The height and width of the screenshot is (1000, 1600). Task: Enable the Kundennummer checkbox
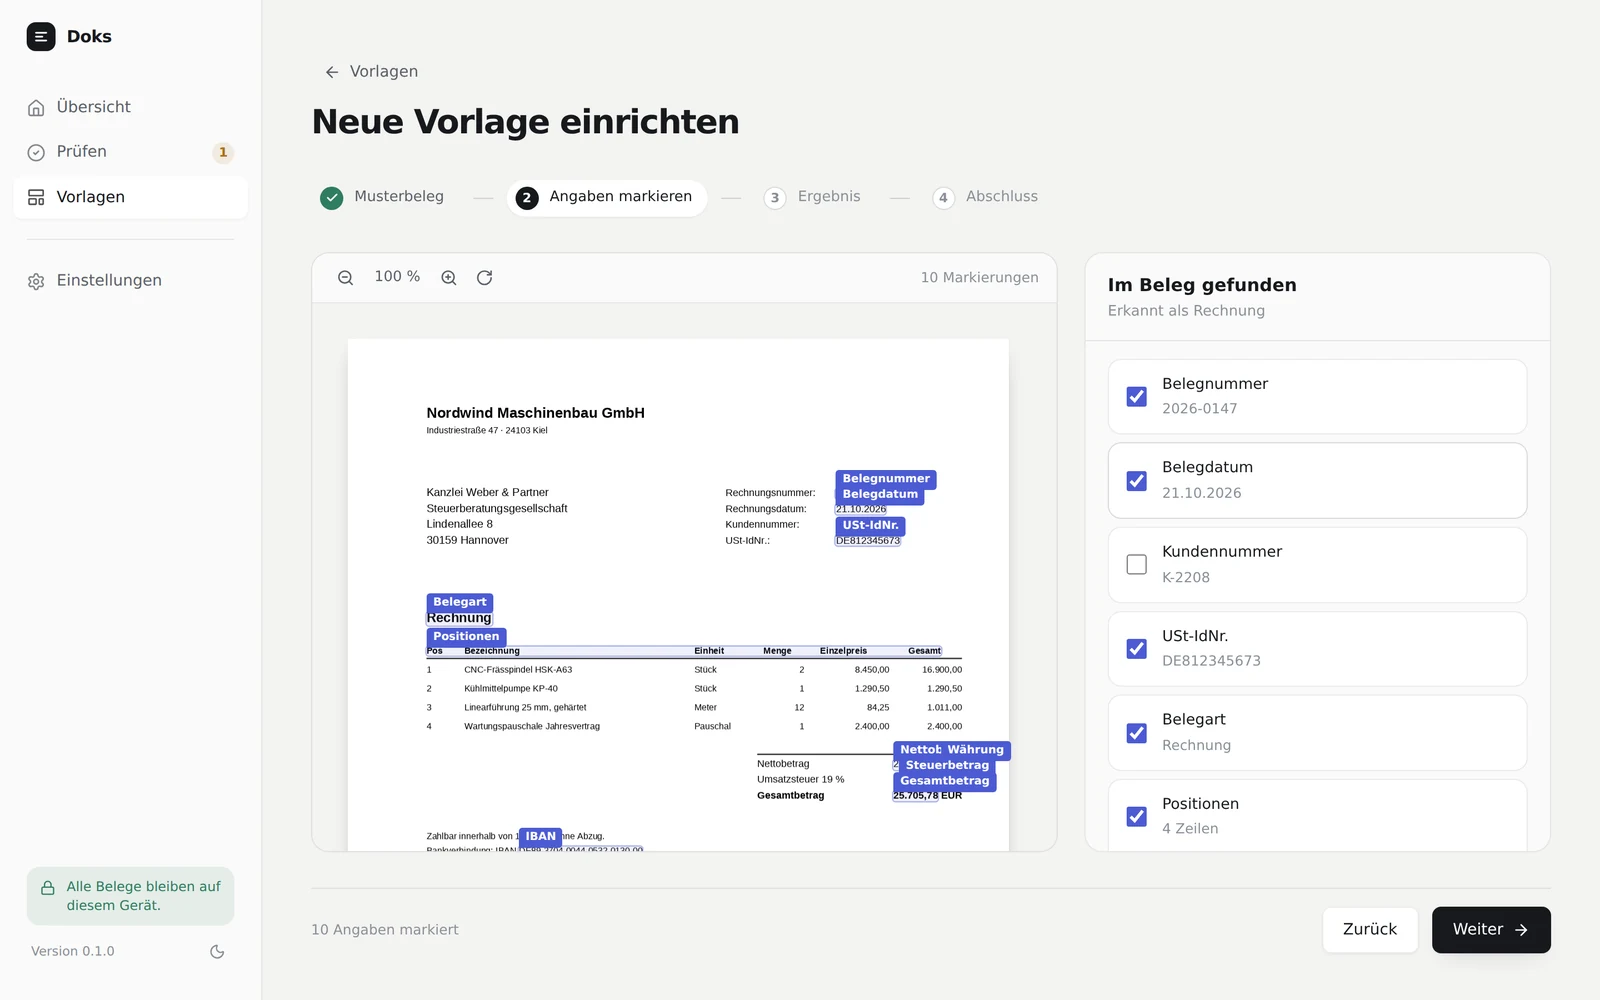click(1137, 565)
